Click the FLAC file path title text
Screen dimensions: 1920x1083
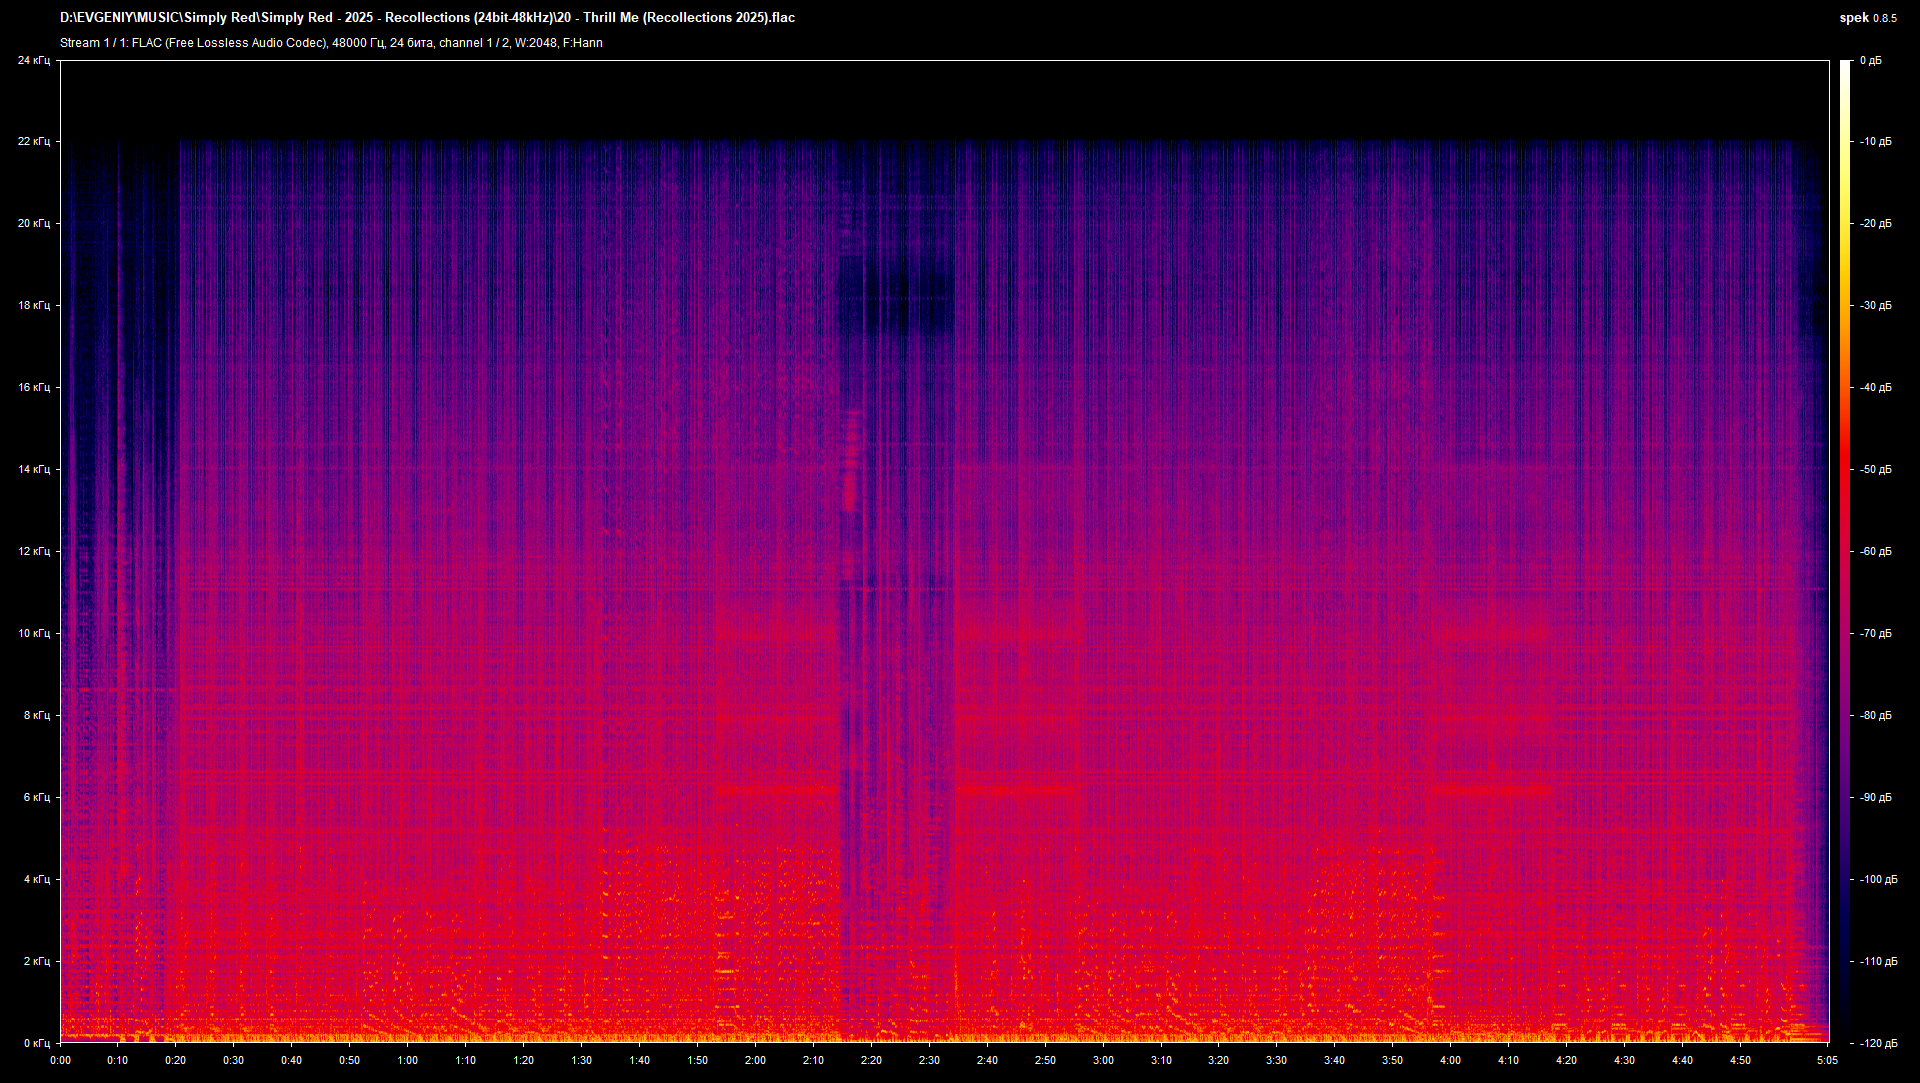427,17
